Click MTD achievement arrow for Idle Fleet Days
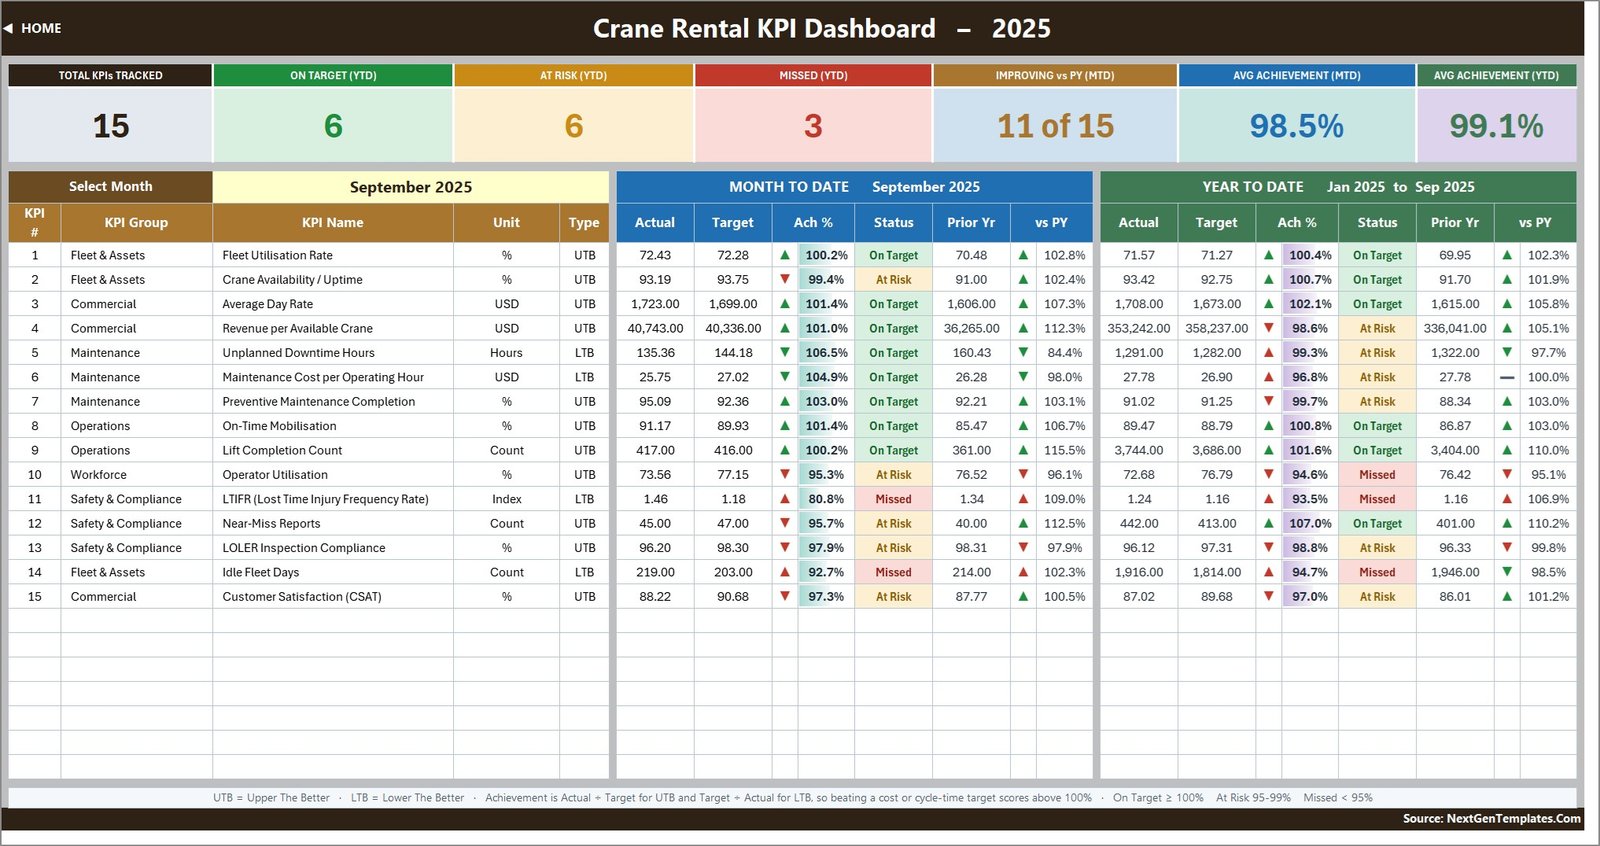The height and width of the screenshot is (846, 1600). [785, 572]
